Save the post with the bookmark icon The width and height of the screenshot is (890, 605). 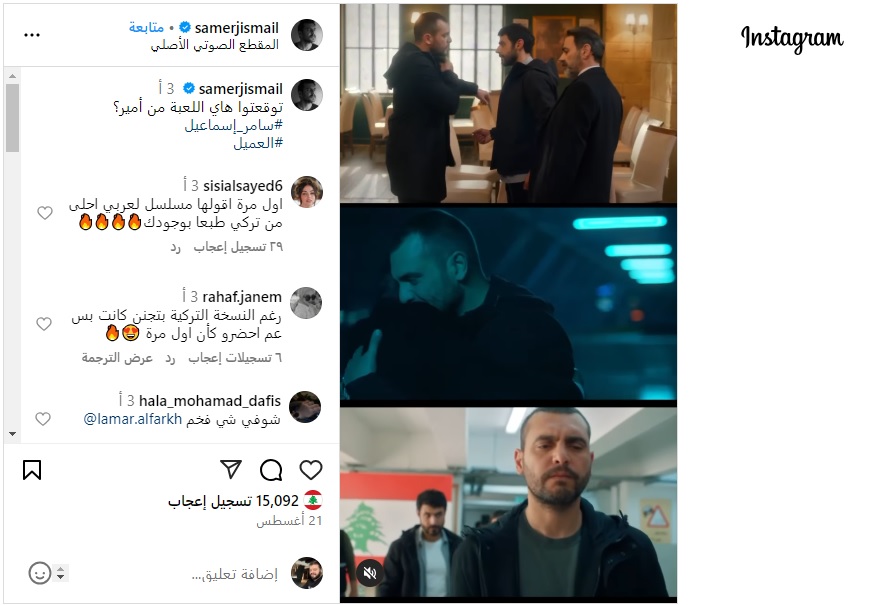pyautogui.click(x=32, y=470)
